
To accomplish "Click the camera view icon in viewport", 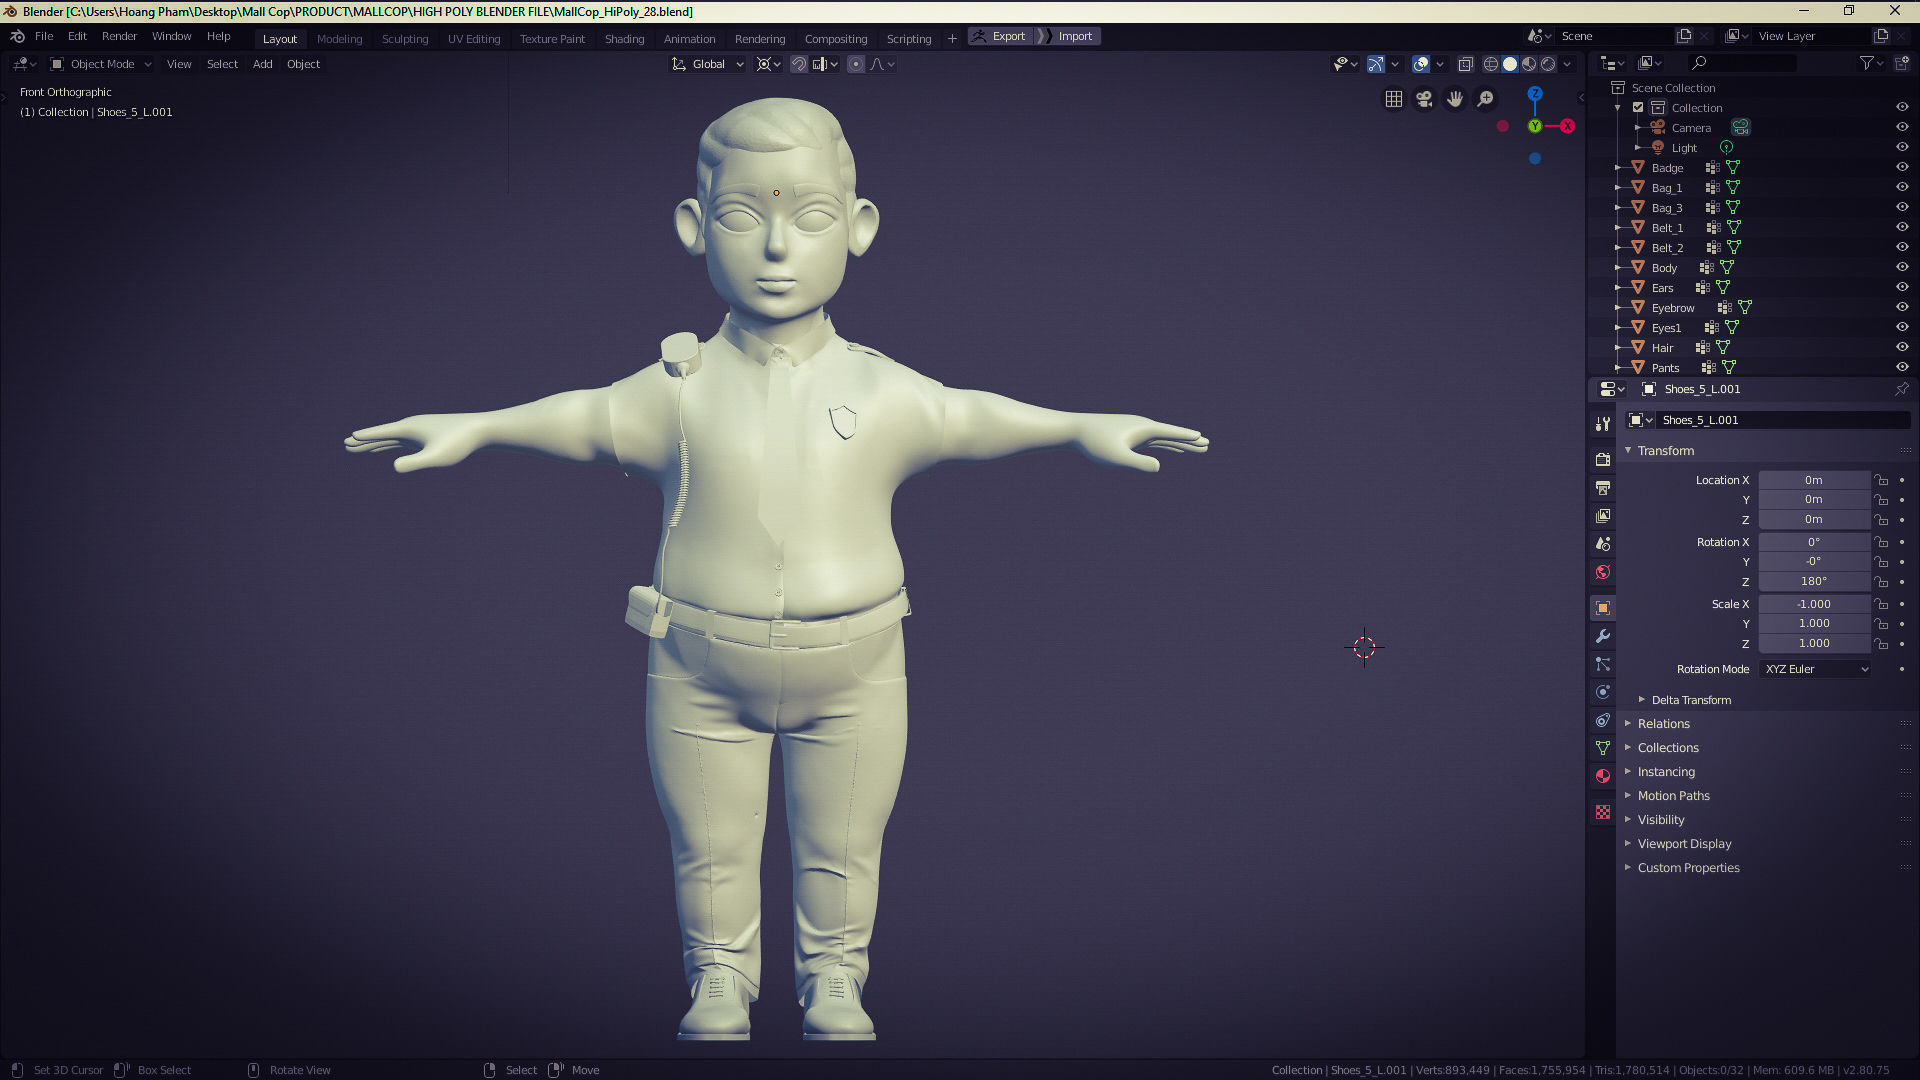I will [x=1424, y=99].
